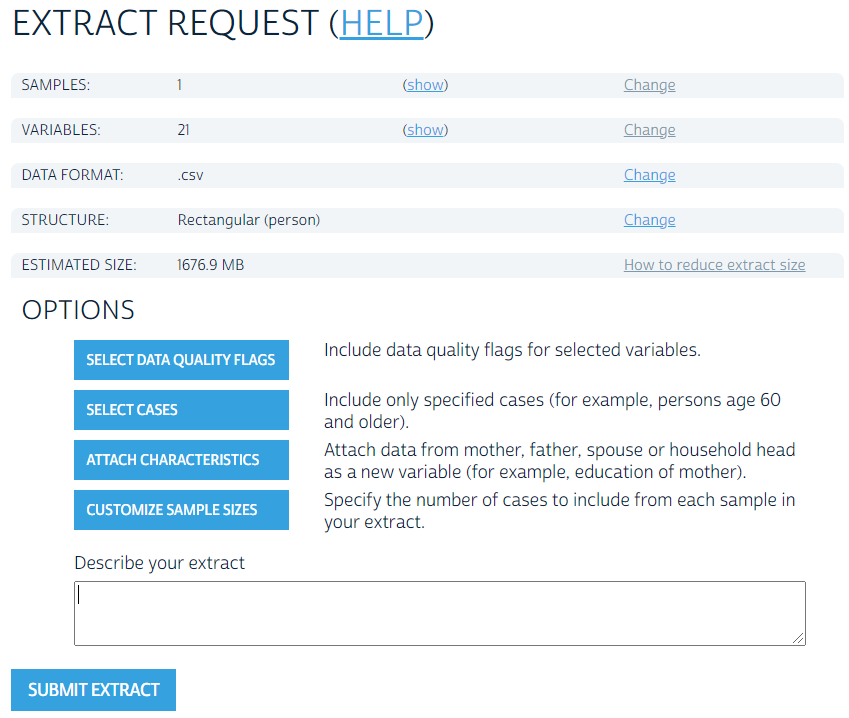
Task: Click the estimated size value 1676.9 MB
Action: pyautogui.click(x=211, y=265)
